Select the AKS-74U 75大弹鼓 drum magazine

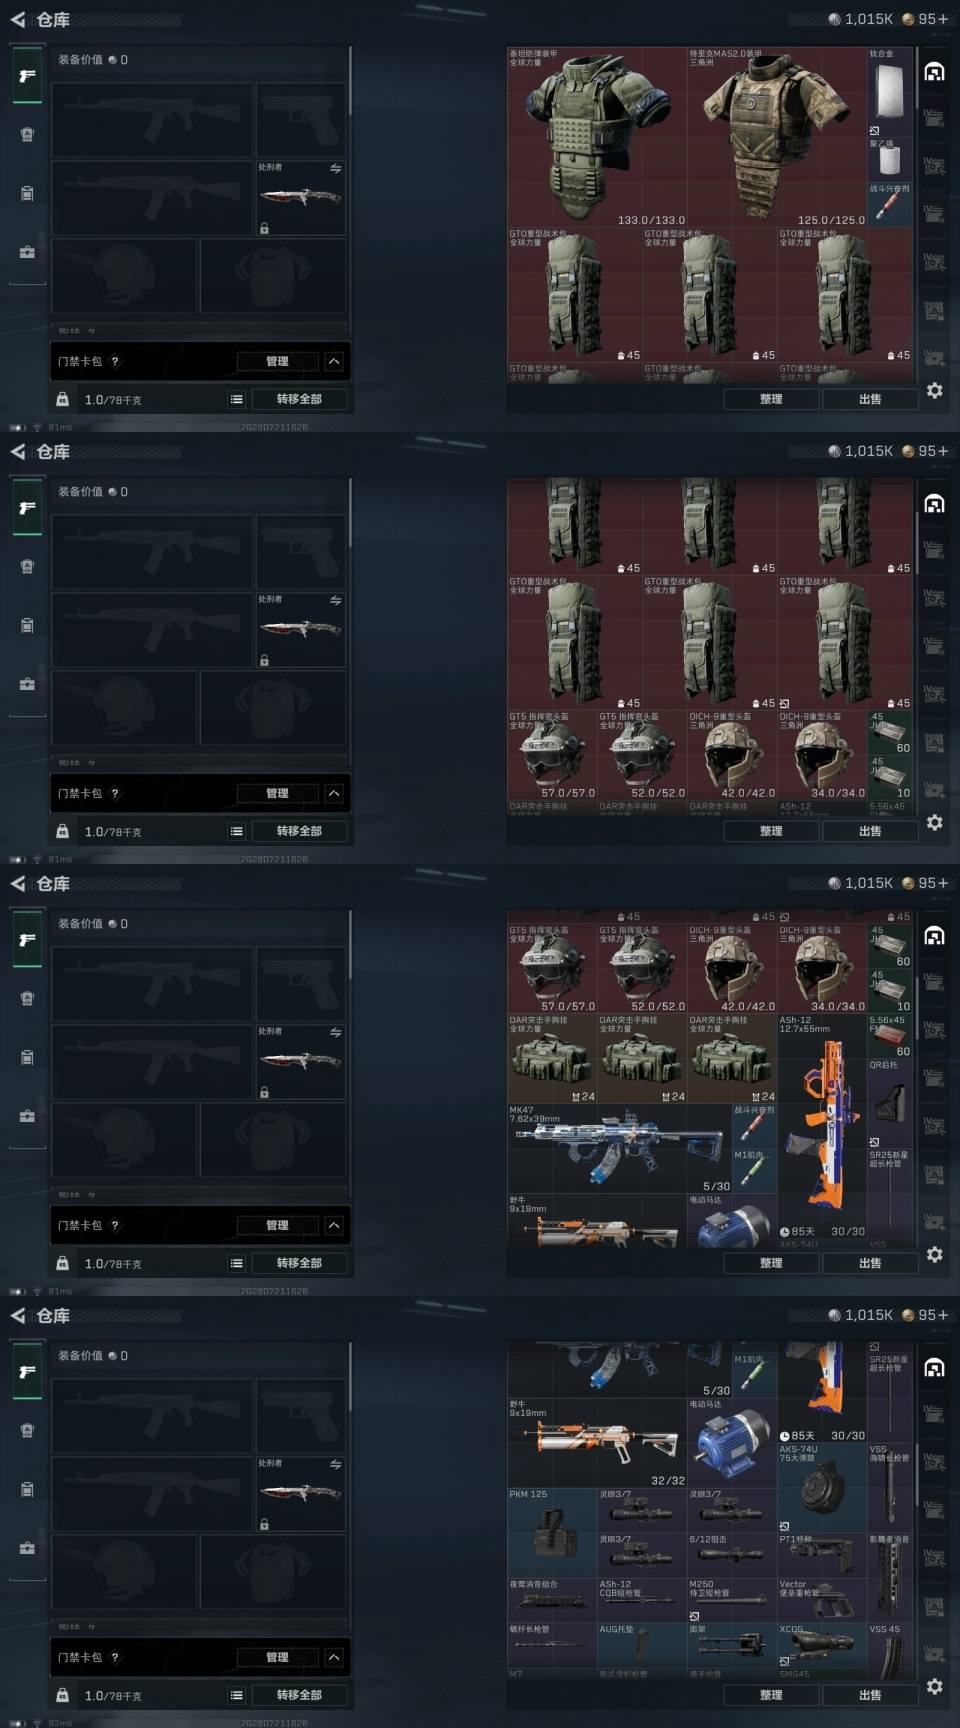click(822, 1488)
